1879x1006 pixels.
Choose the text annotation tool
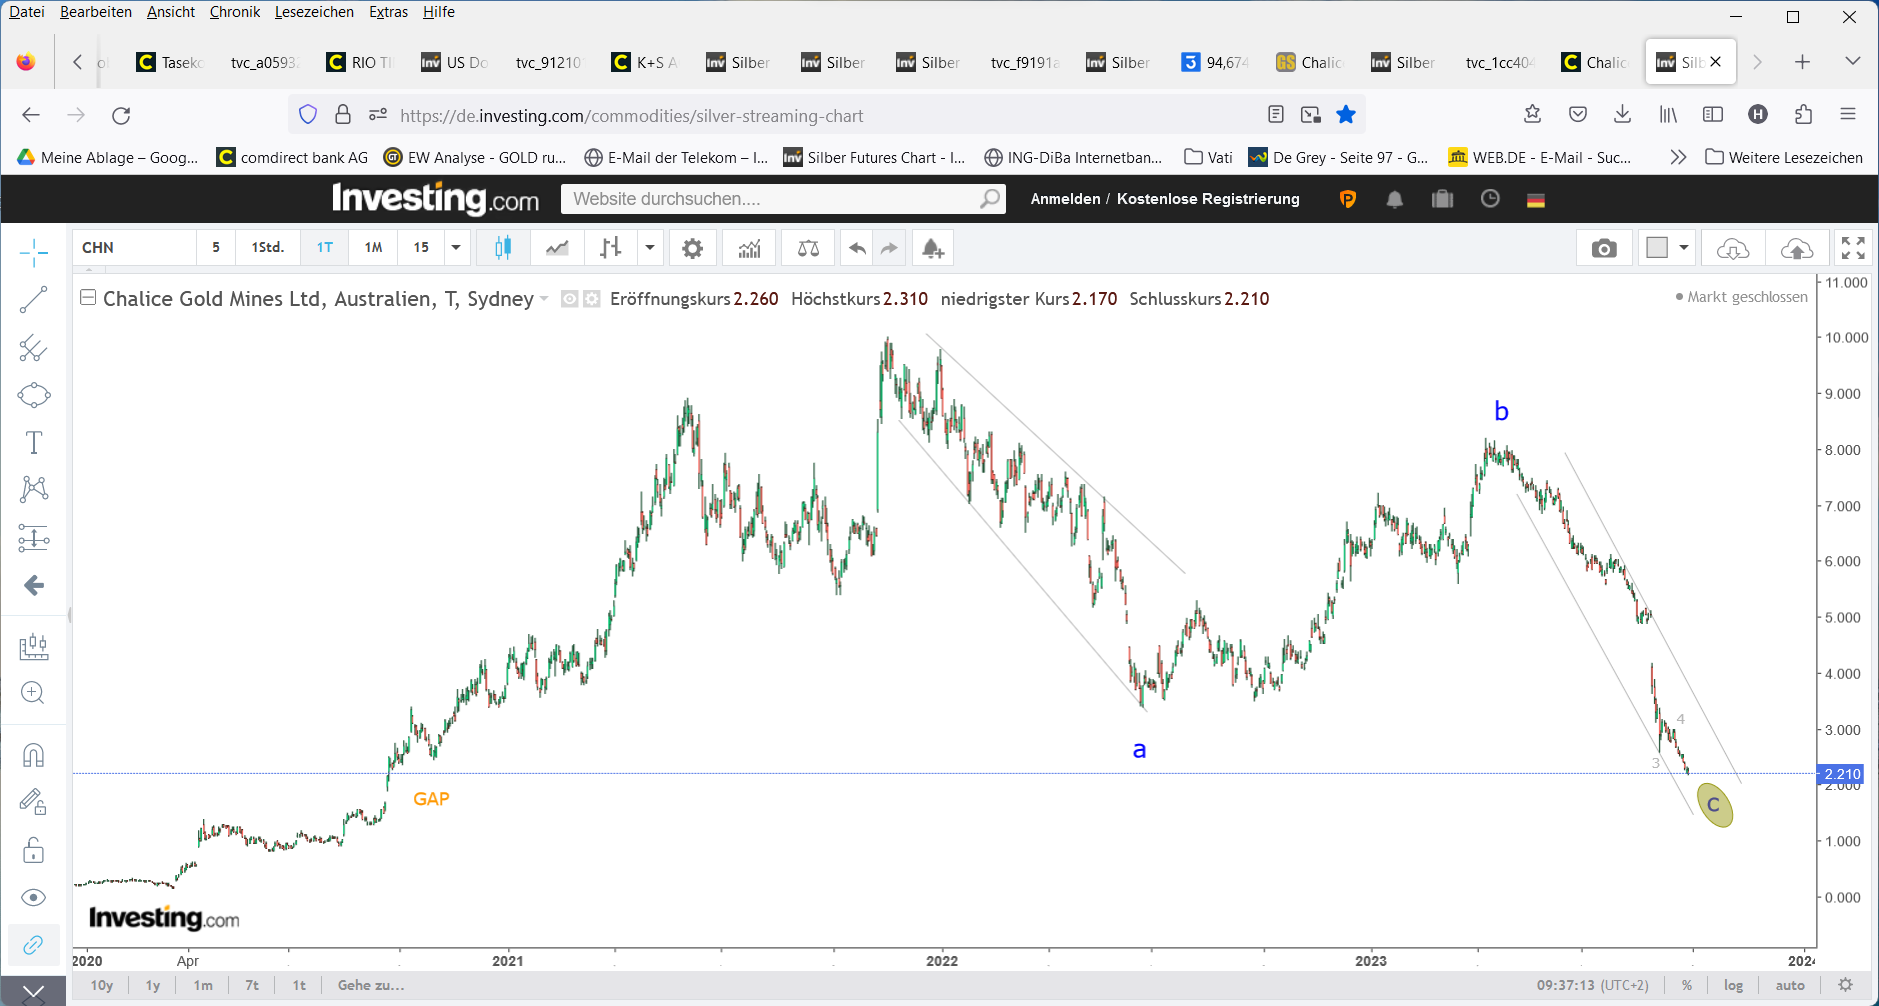click(33, 442)
